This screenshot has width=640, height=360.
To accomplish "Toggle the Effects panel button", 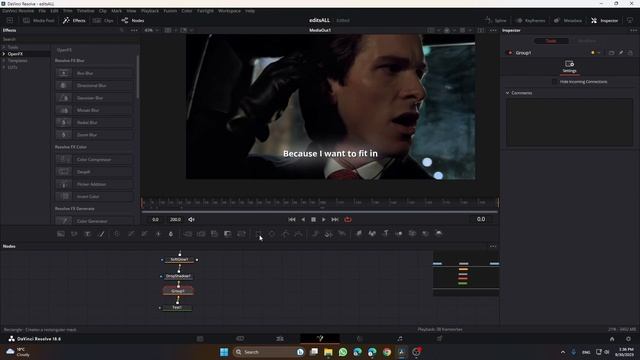I will click(74, 20).
